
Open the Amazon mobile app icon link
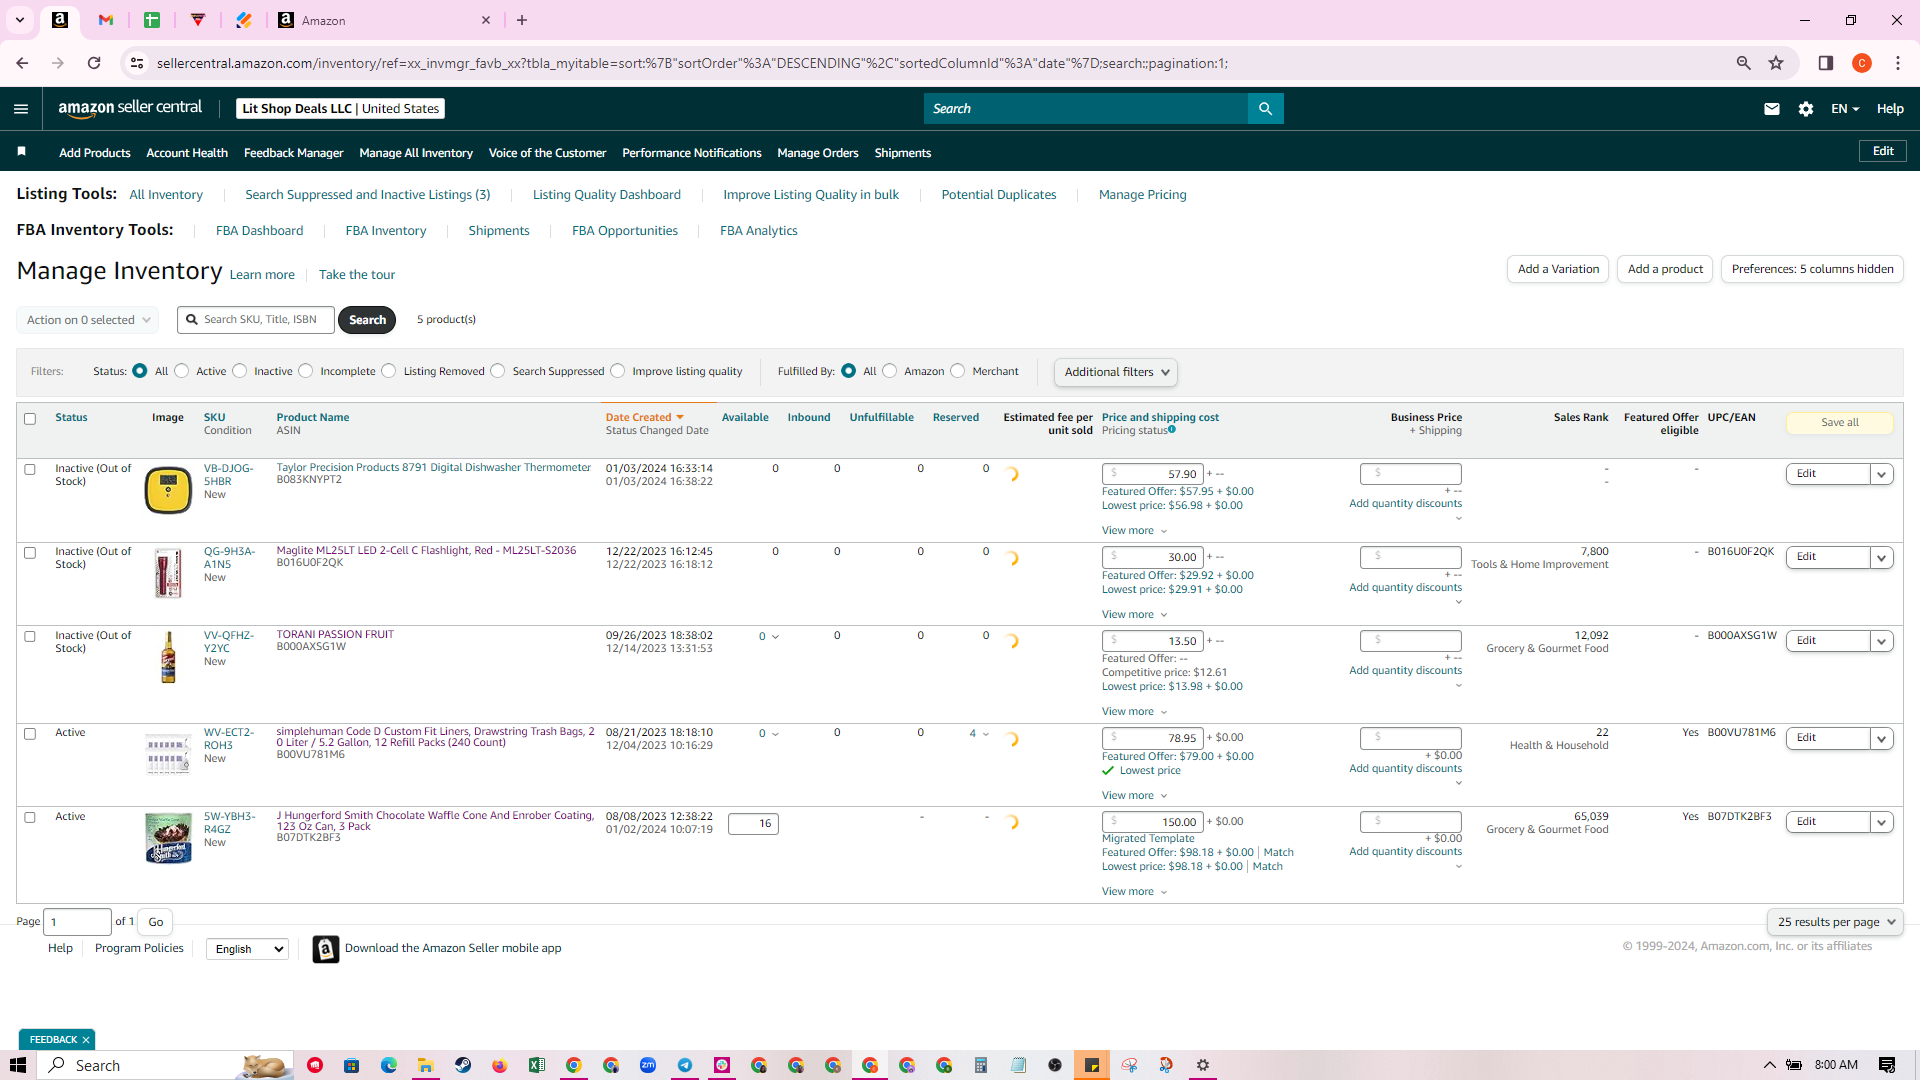326,949
